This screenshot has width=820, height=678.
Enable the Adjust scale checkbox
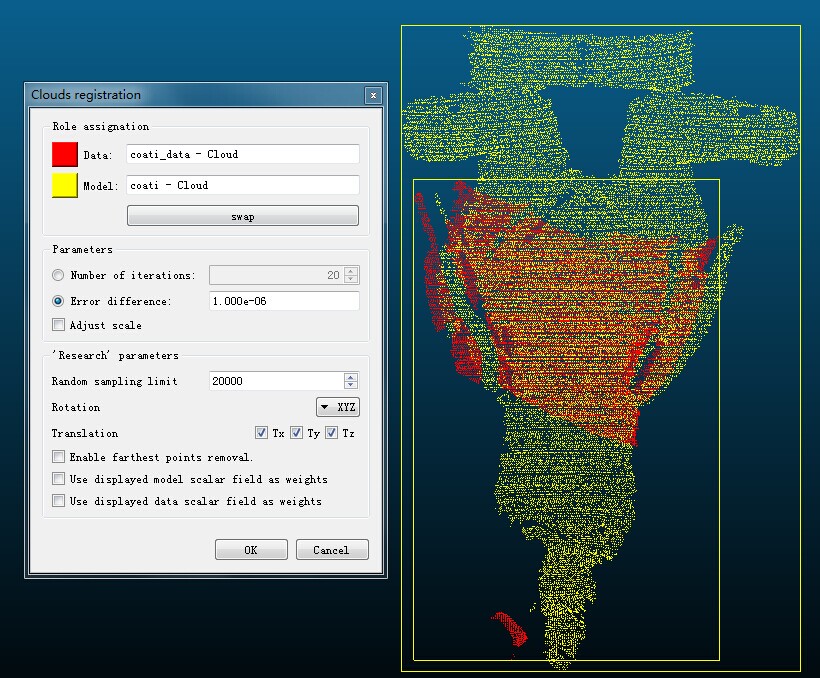pos(59,325)
